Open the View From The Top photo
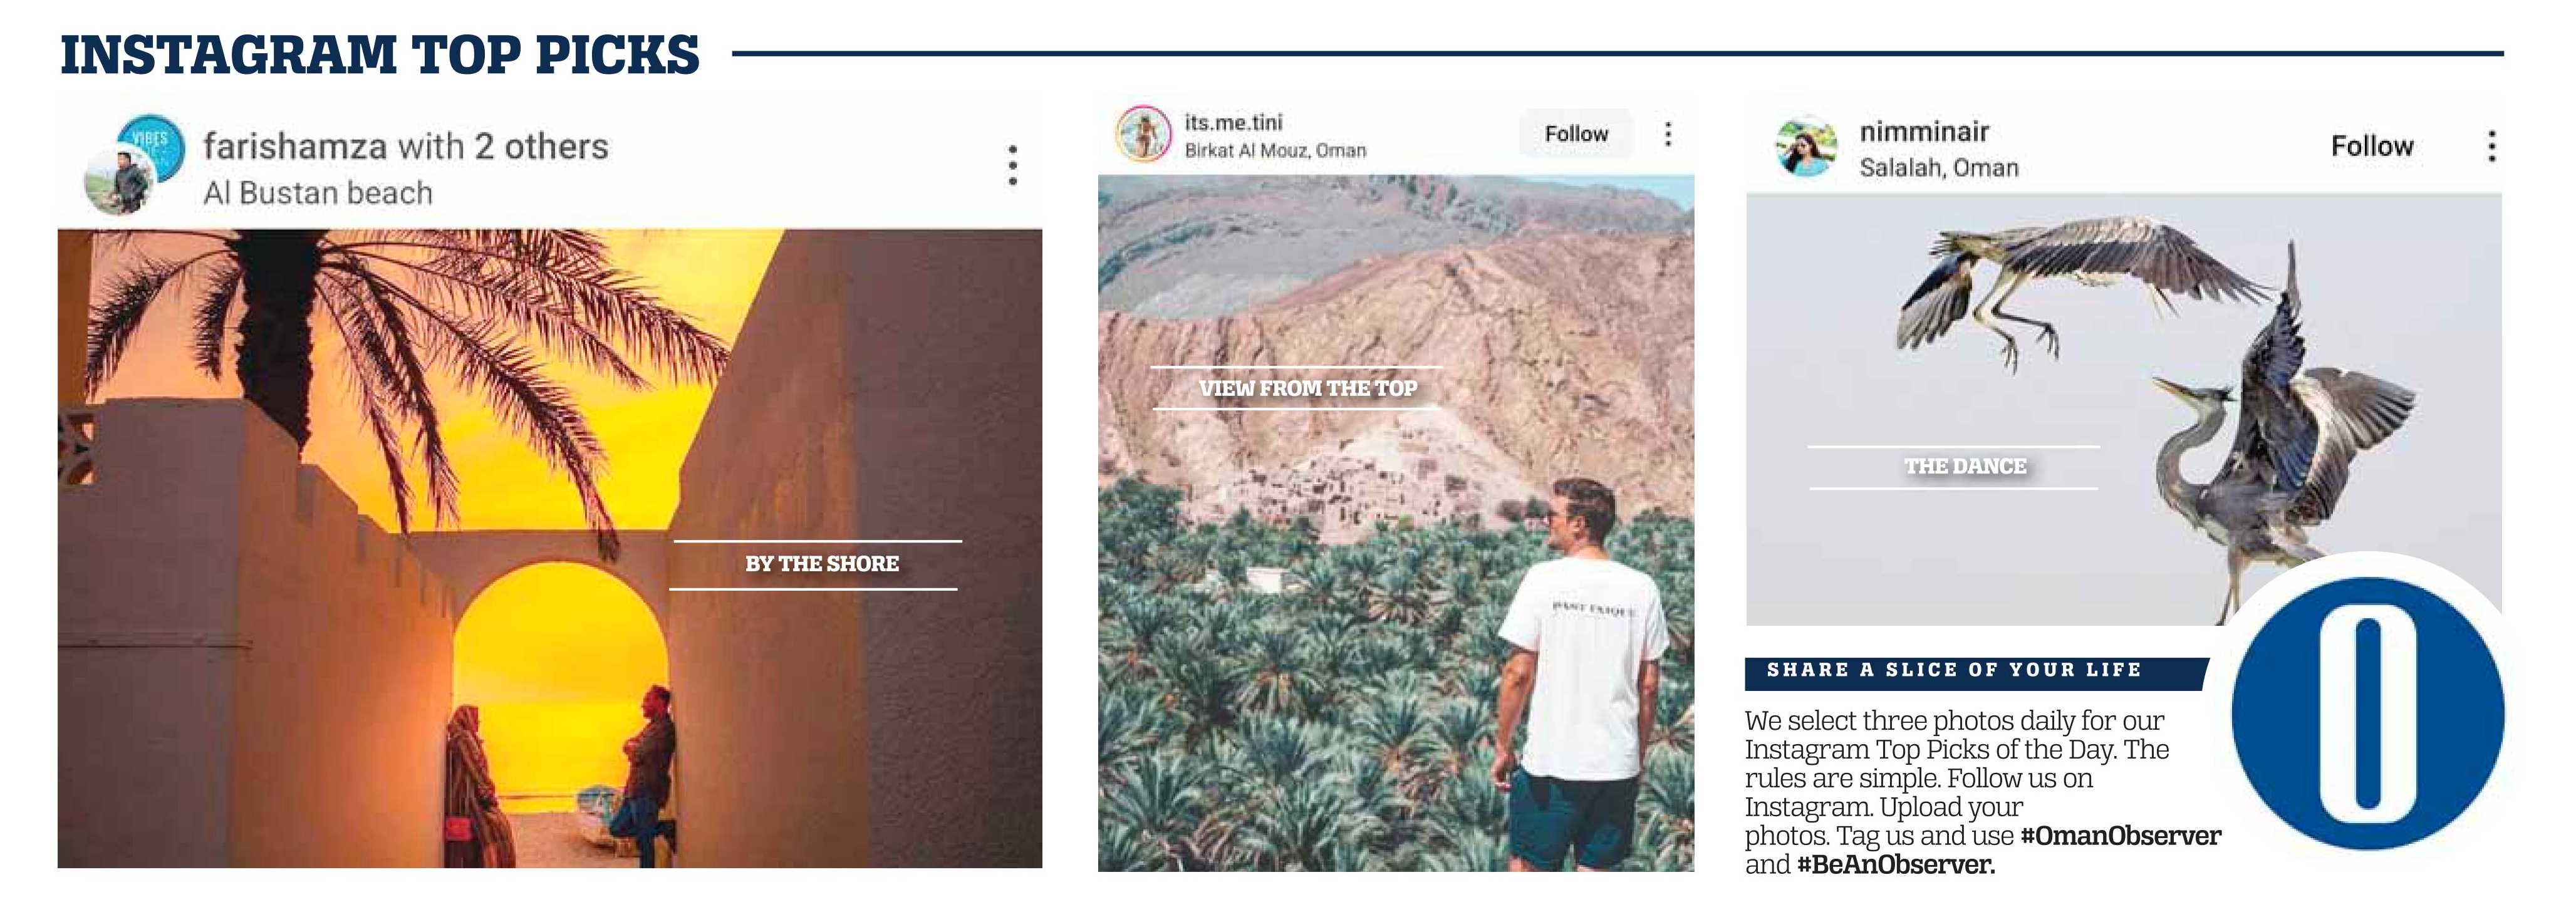Viewport: 2576px width, 907px height. point(1396,523)
